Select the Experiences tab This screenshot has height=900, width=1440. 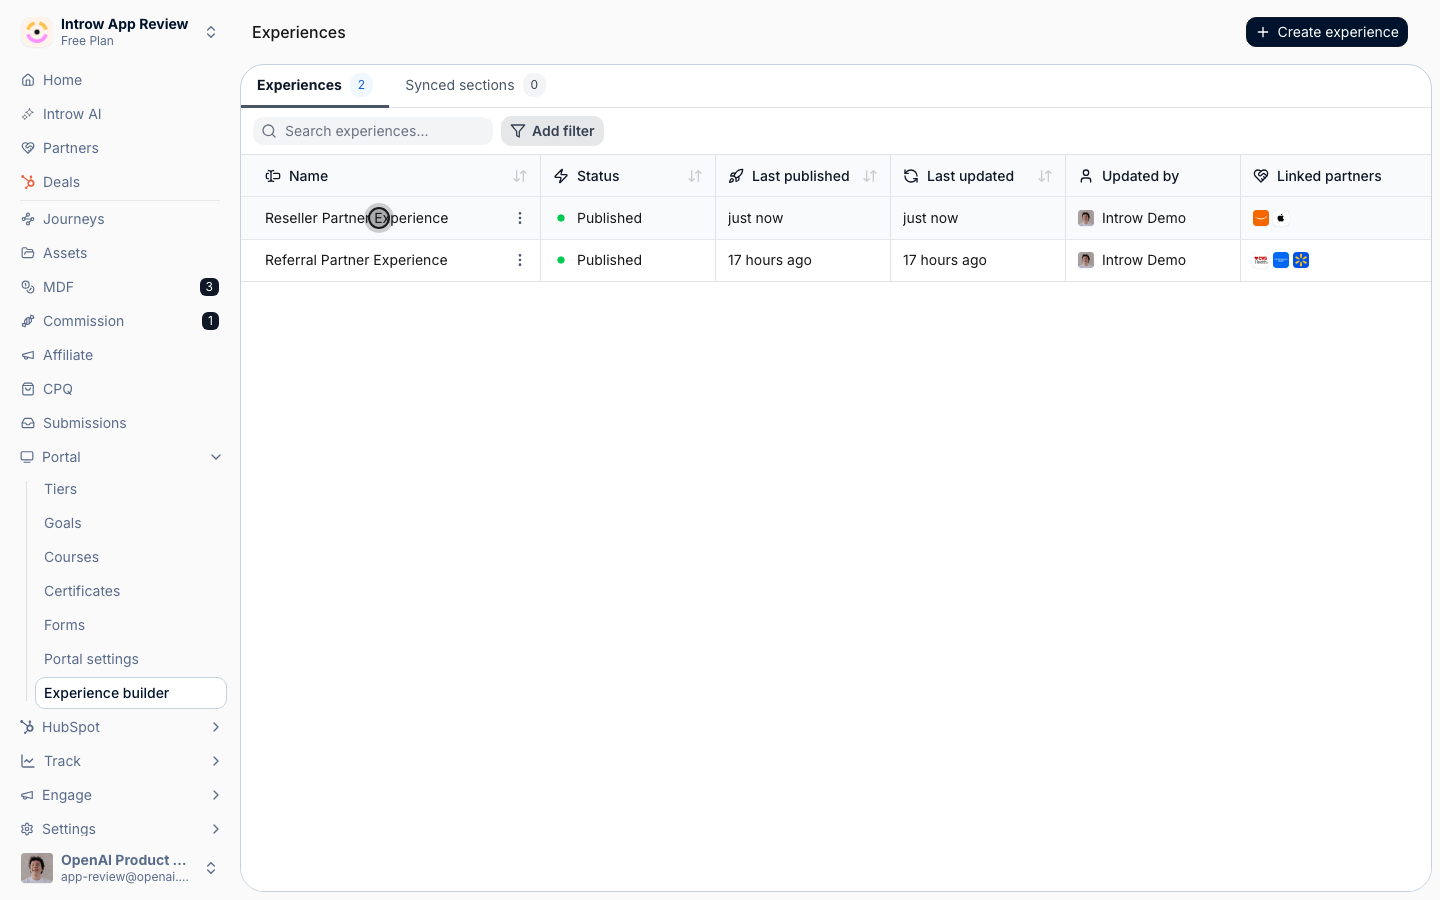coord(314,85)
